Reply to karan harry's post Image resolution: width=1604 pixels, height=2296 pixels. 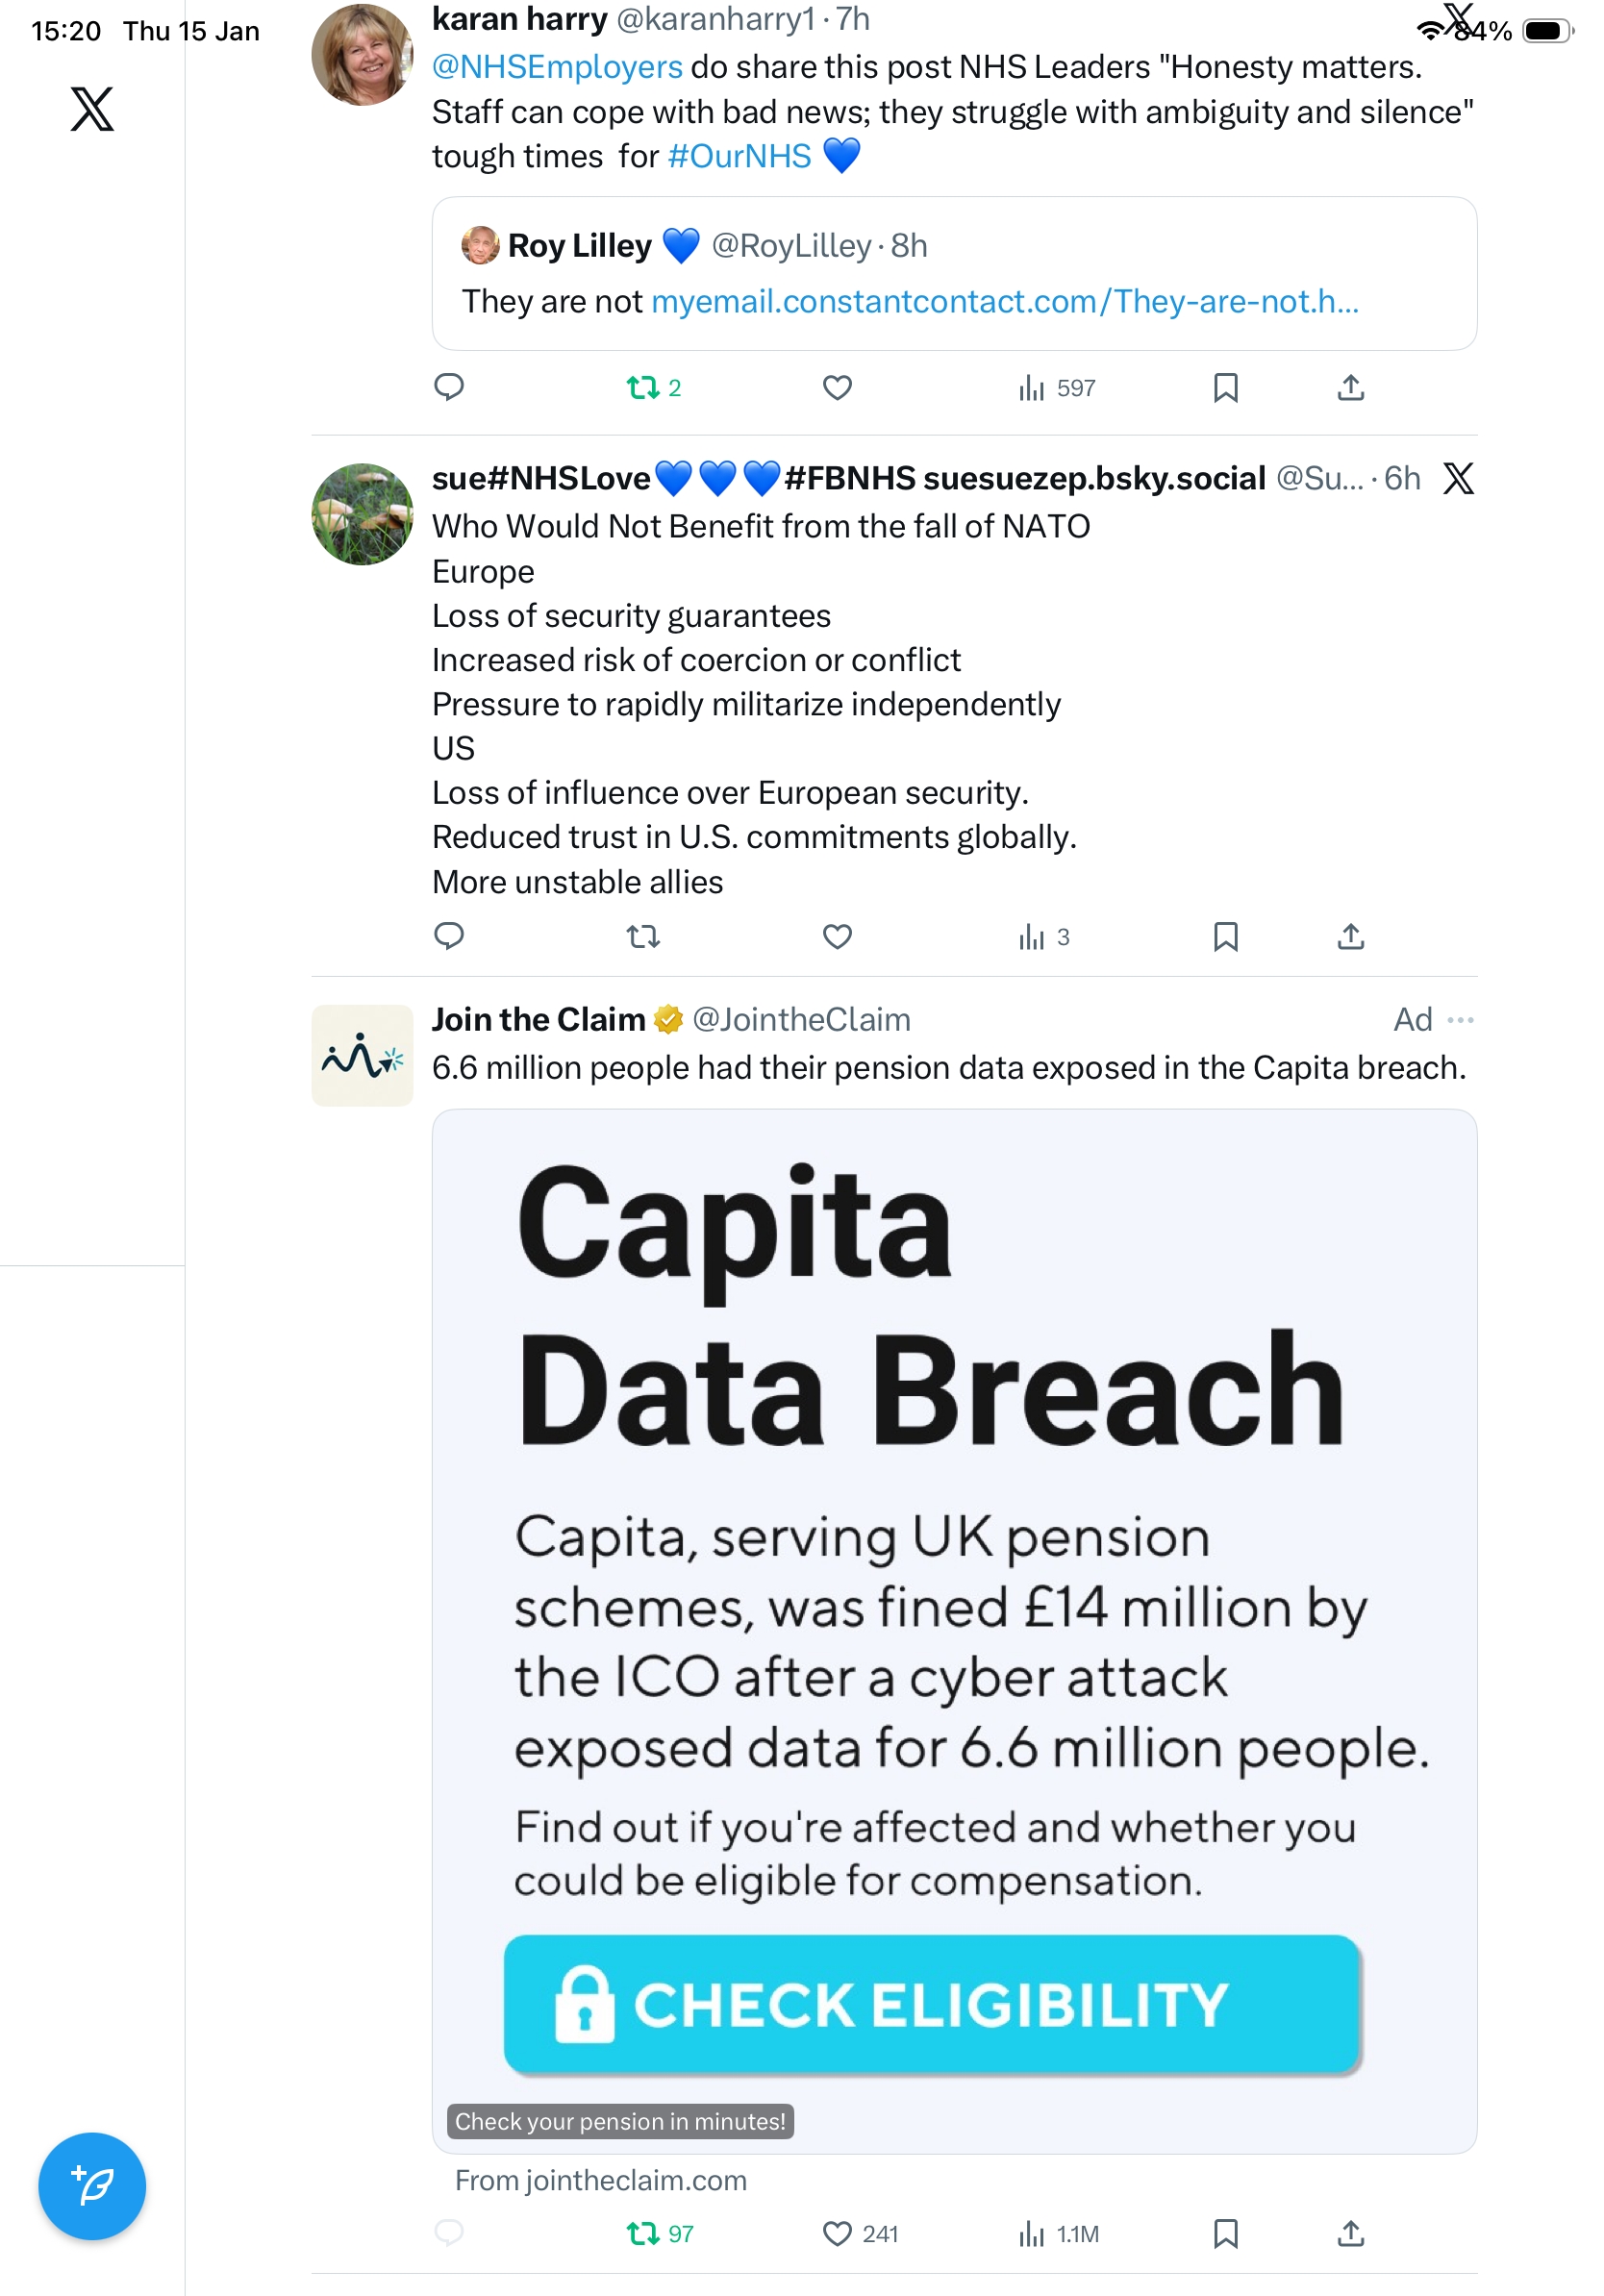(449, 387)
